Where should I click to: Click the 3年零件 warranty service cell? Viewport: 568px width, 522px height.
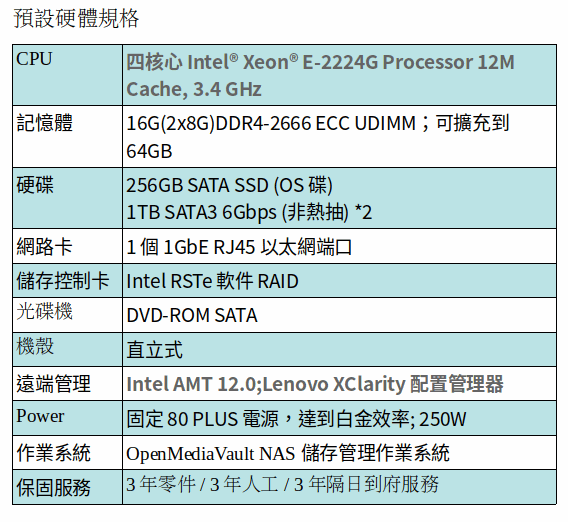(x=339, y=487)
